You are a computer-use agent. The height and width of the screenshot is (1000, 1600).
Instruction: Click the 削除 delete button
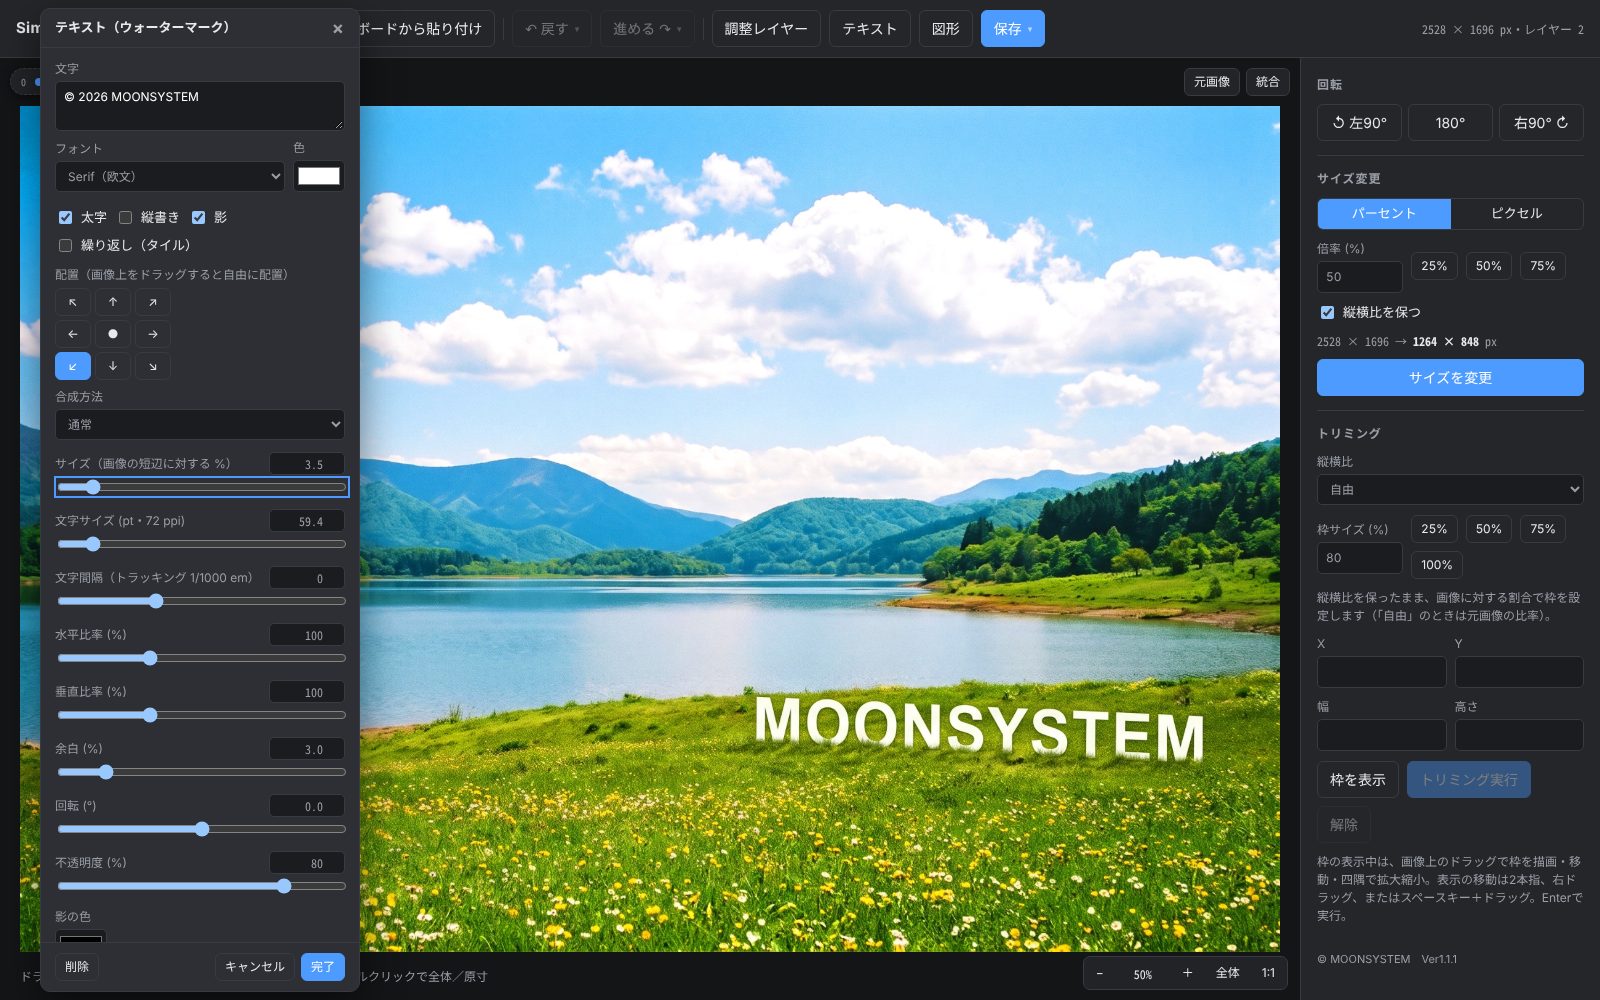click(77, 967)
